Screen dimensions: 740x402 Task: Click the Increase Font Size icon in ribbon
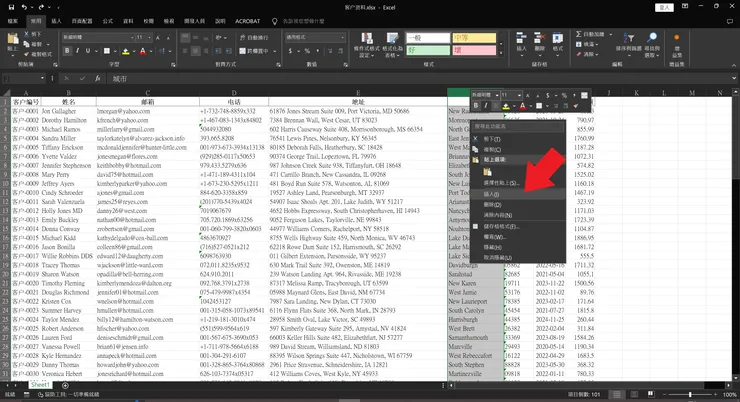[x=158, y=38]
